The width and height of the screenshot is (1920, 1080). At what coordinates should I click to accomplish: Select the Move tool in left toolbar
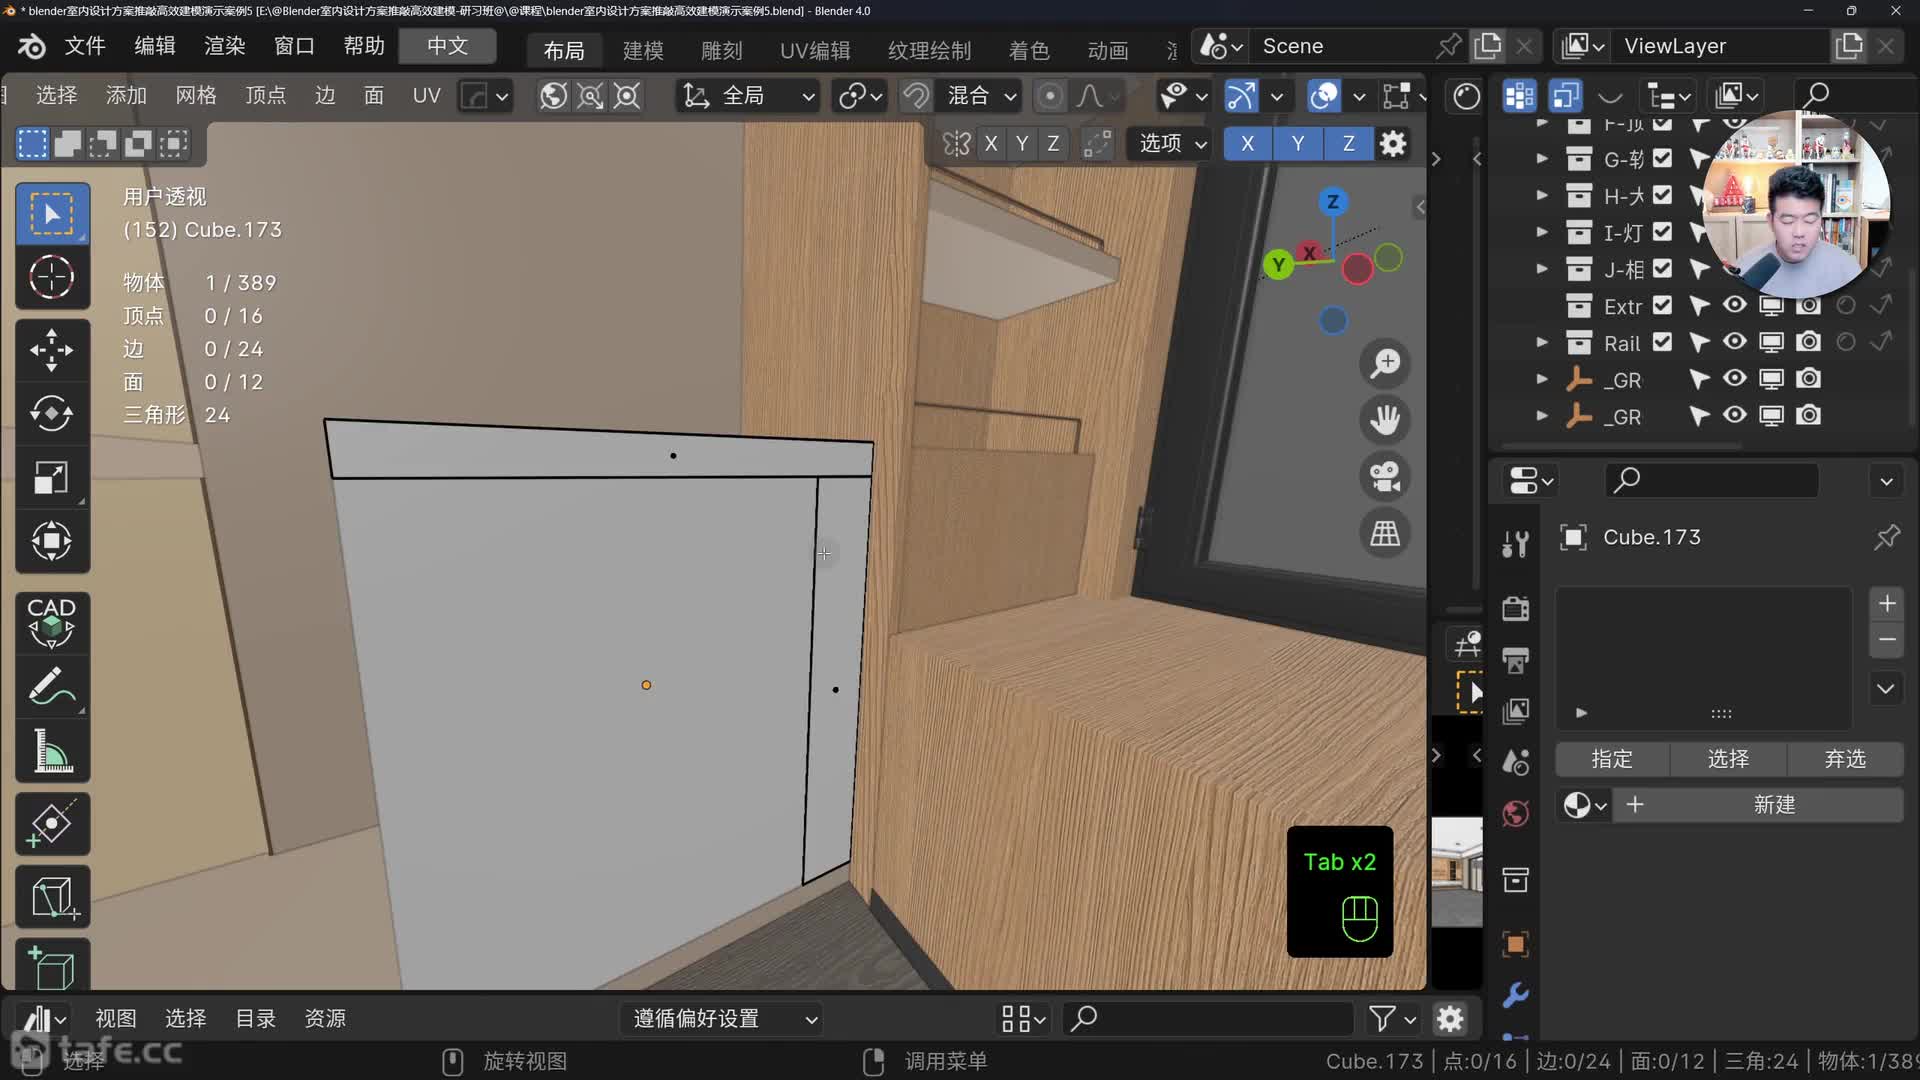[51, 350]
